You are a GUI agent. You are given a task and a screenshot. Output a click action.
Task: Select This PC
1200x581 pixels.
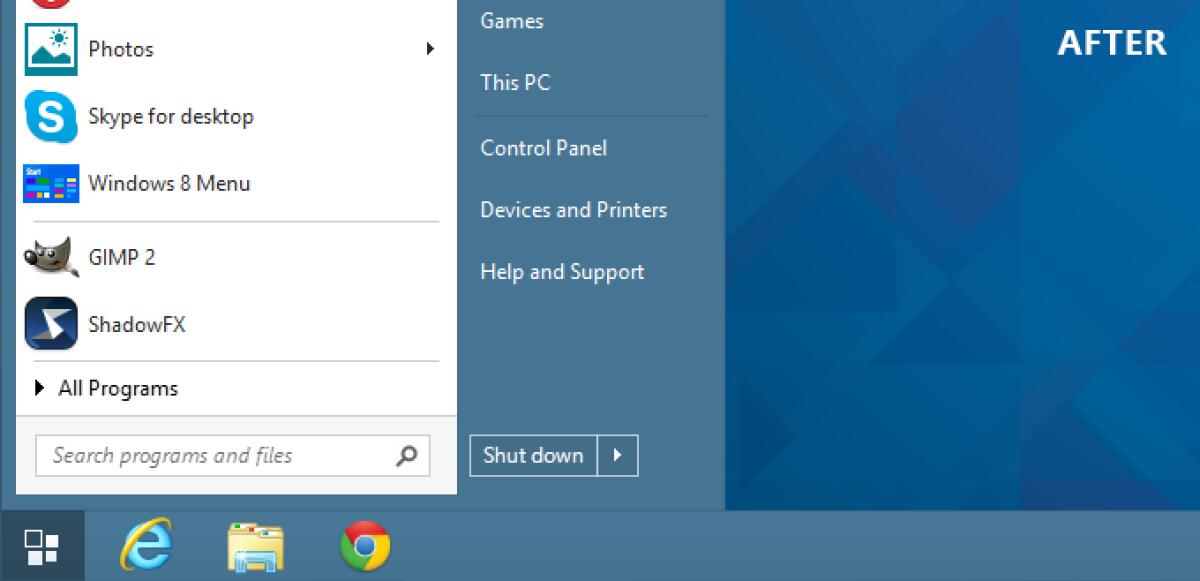(514, 82)
